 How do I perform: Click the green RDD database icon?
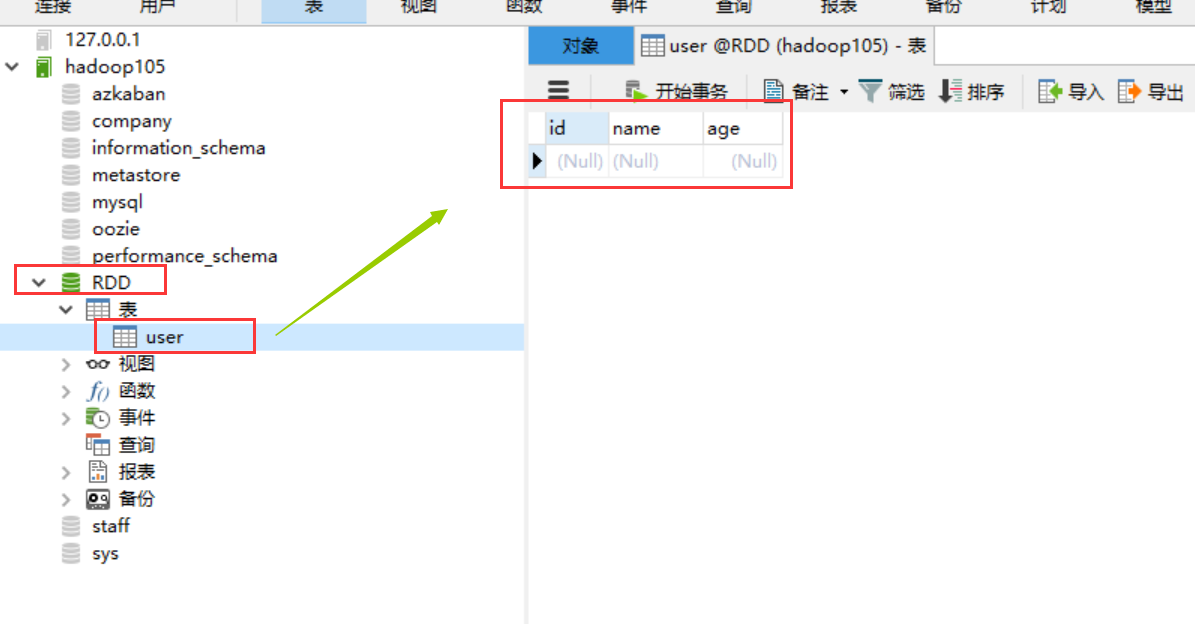point(71,283)
